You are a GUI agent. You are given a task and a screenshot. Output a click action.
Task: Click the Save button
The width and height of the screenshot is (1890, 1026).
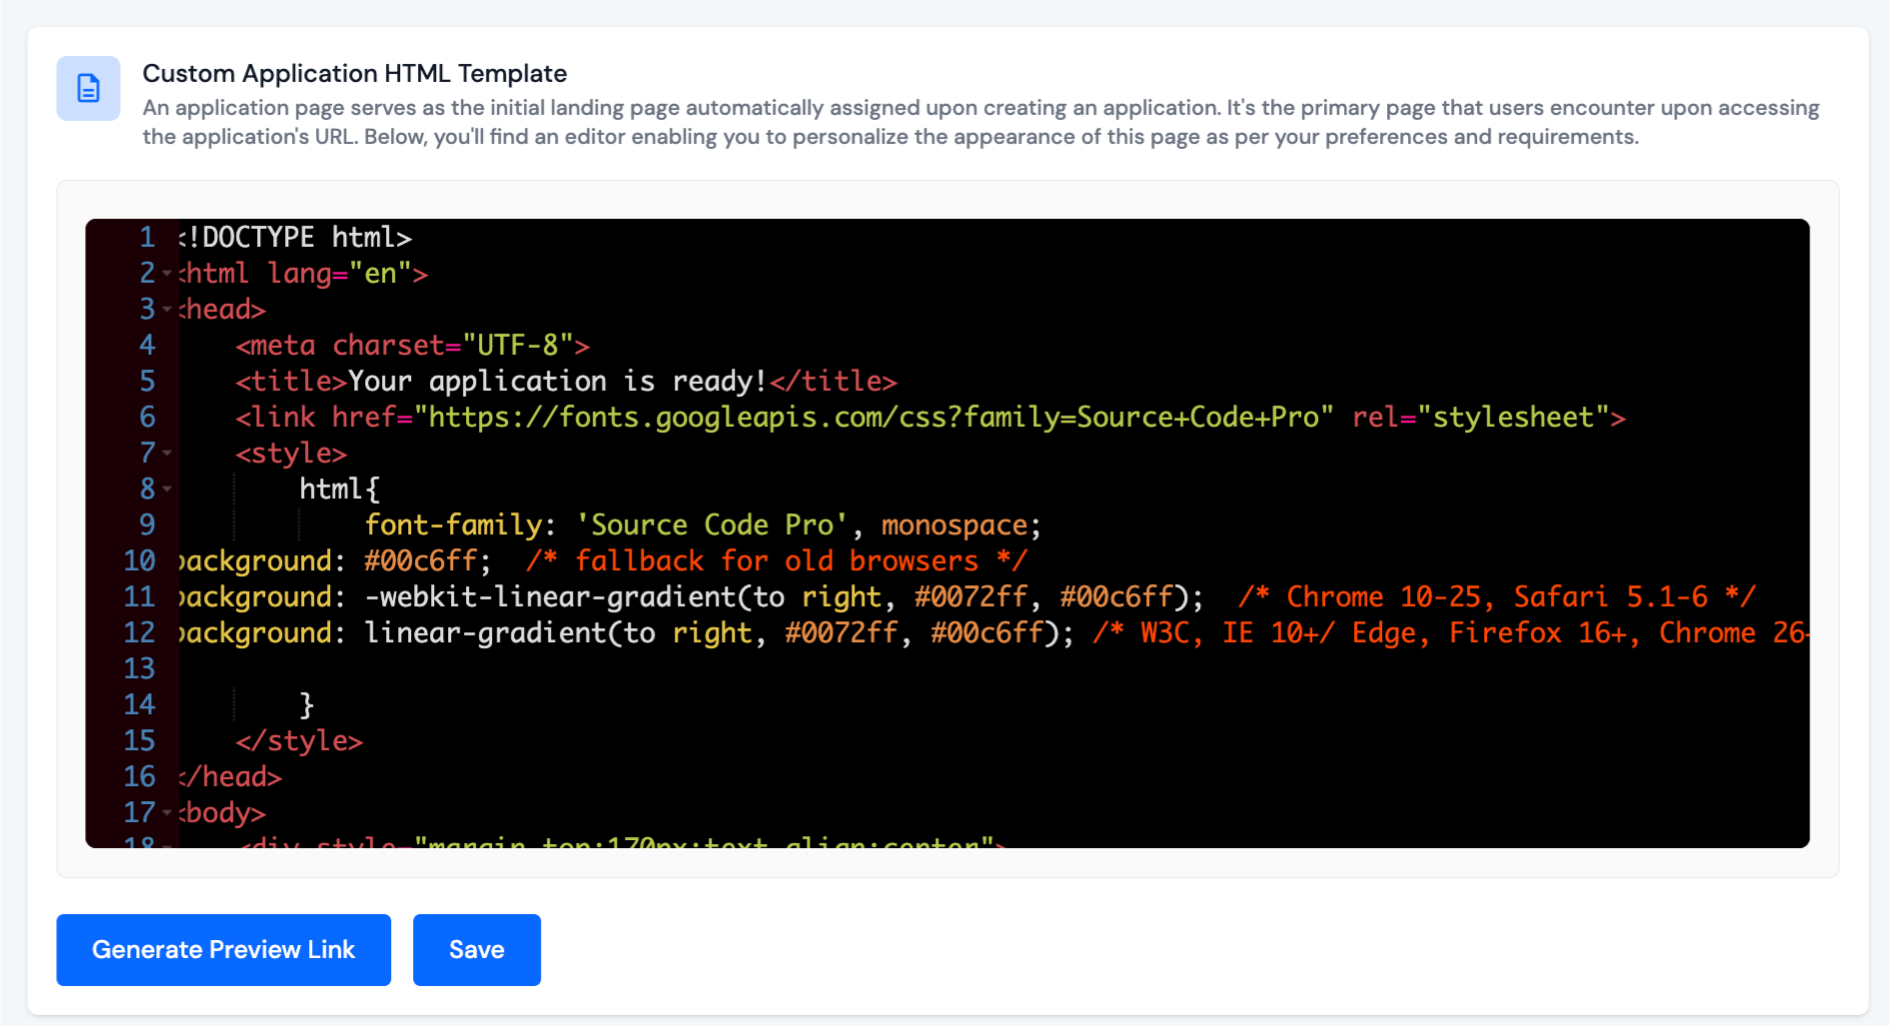click(x=476, y=949)
